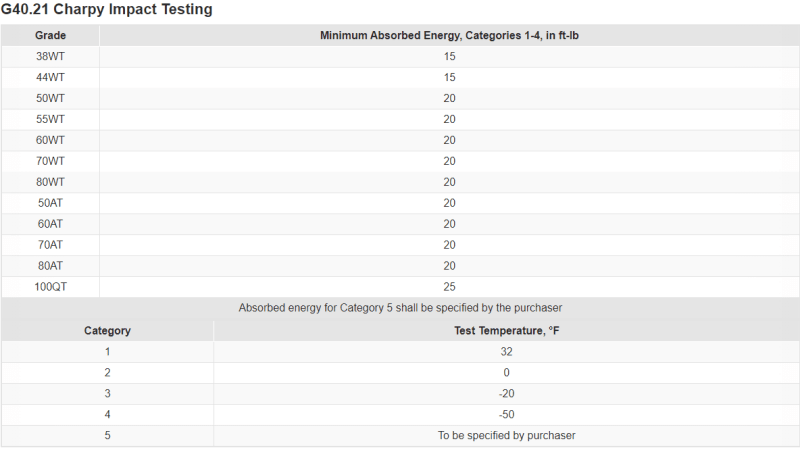Image resolution: width=800 pixels, height=452 pixels.
Task: Select the energy value 25 for 100QT
Action: pyautogui.click(x=449, y=287)
